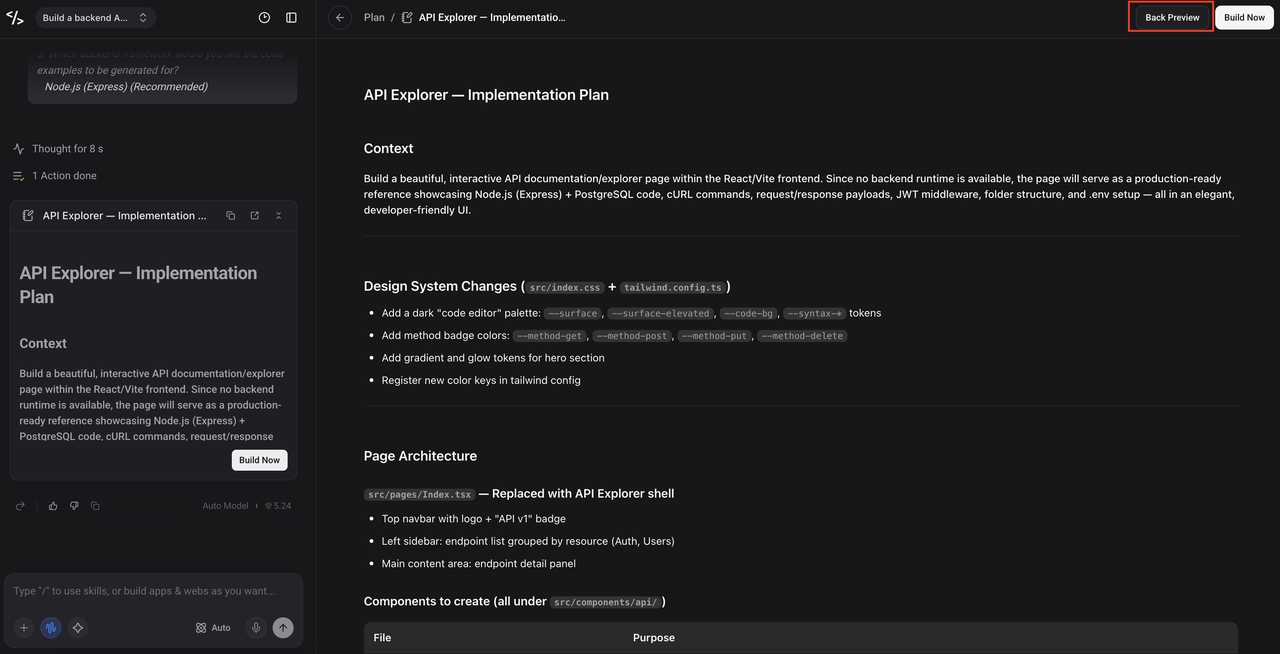Click Build Now in the top bar

point(1244,17)
